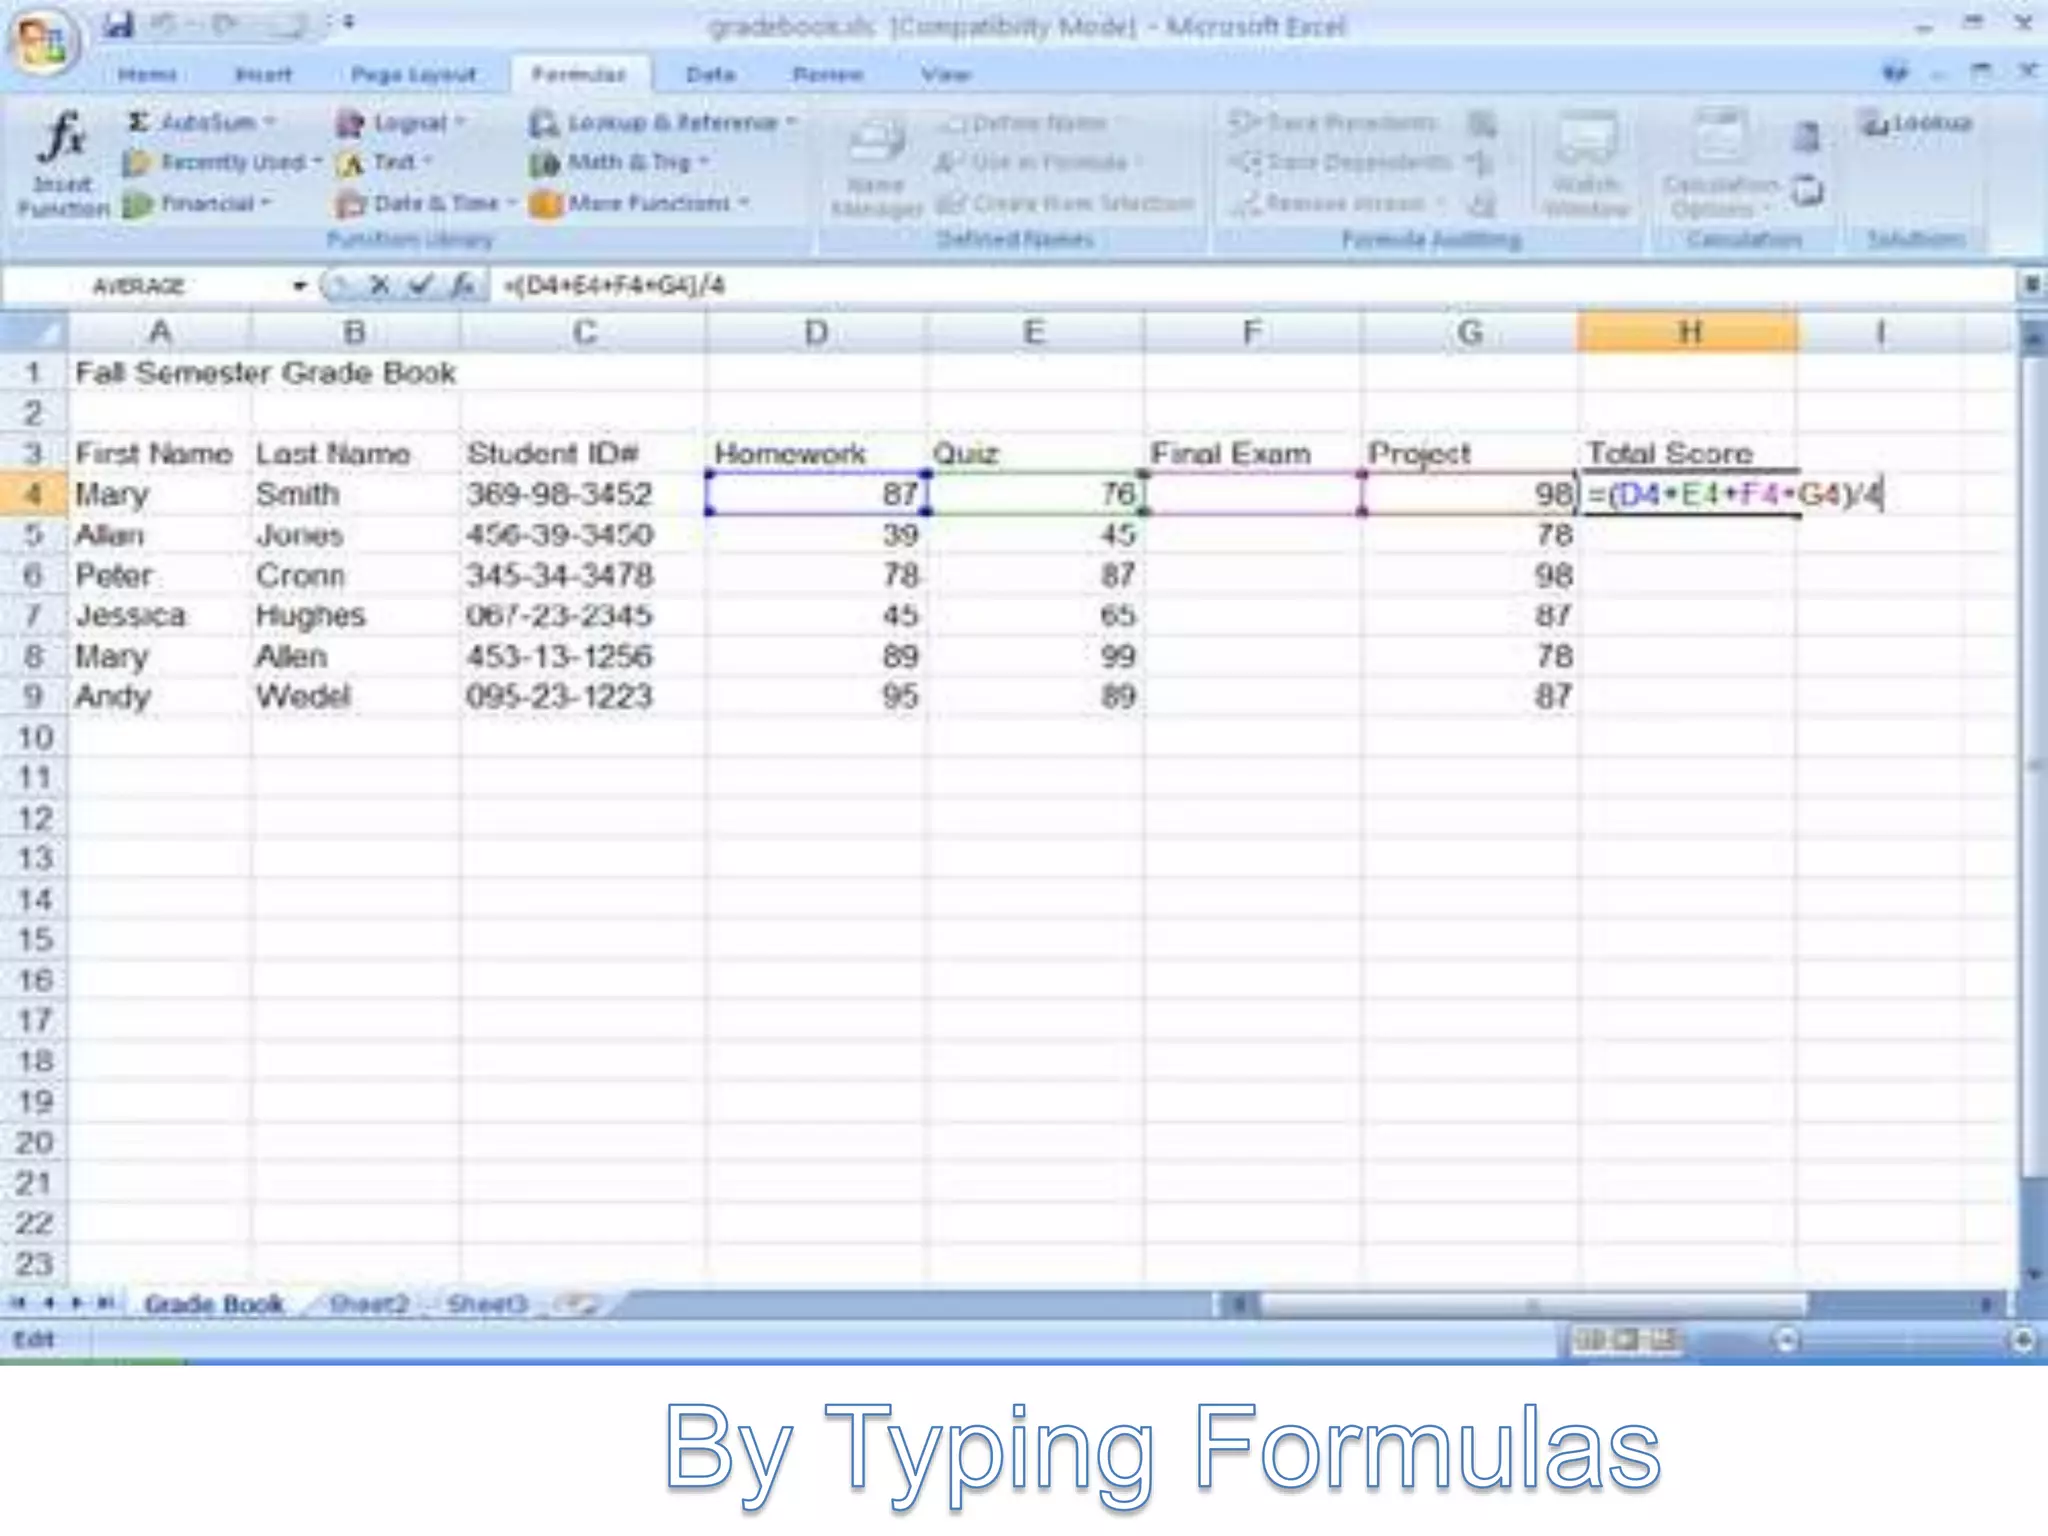The image size is (2048, 1536).
Task: Open Calculation Options button
Action: coord(1720,166)
